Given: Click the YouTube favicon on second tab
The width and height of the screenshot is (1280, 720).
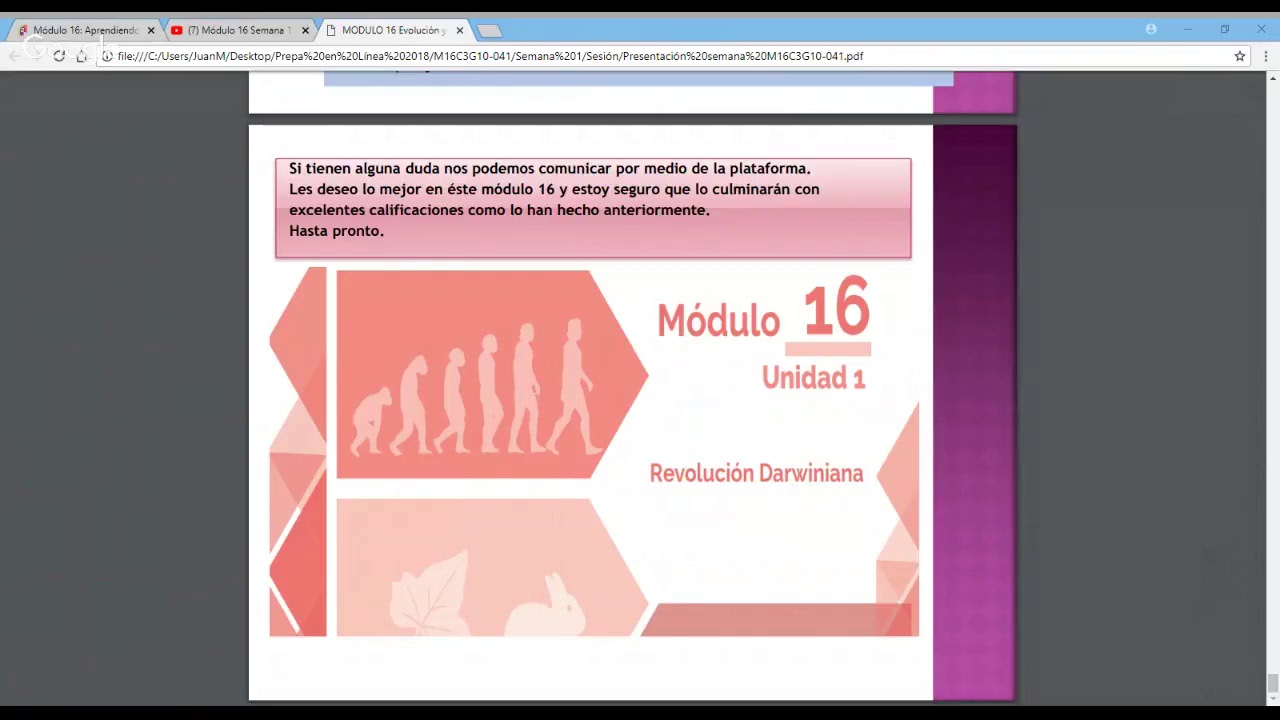Looking at the screenshot, I should click(177, 30).
